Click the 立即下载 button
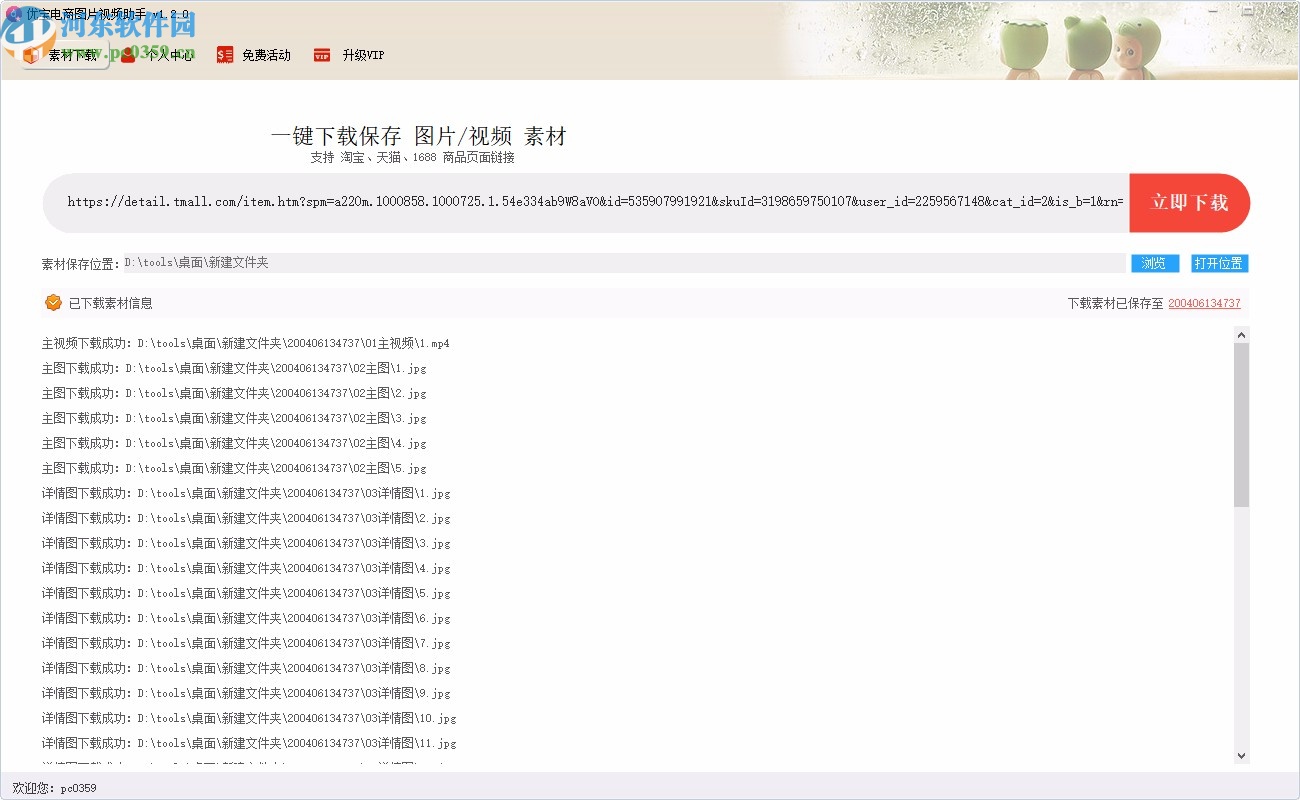This screenshot has height=800, width=1300. [x=1189, y=203]
